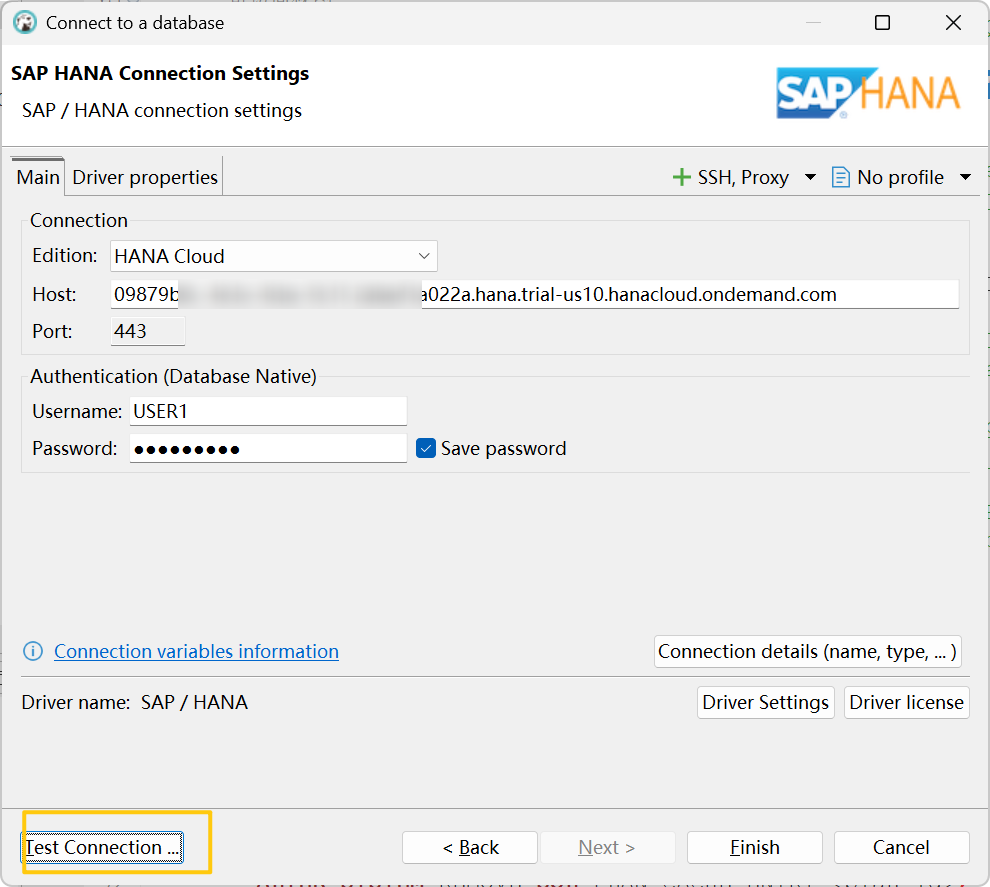Open Driver Settings
The image size is (990, 887).
pyautogui.click(x=765, y=702)
